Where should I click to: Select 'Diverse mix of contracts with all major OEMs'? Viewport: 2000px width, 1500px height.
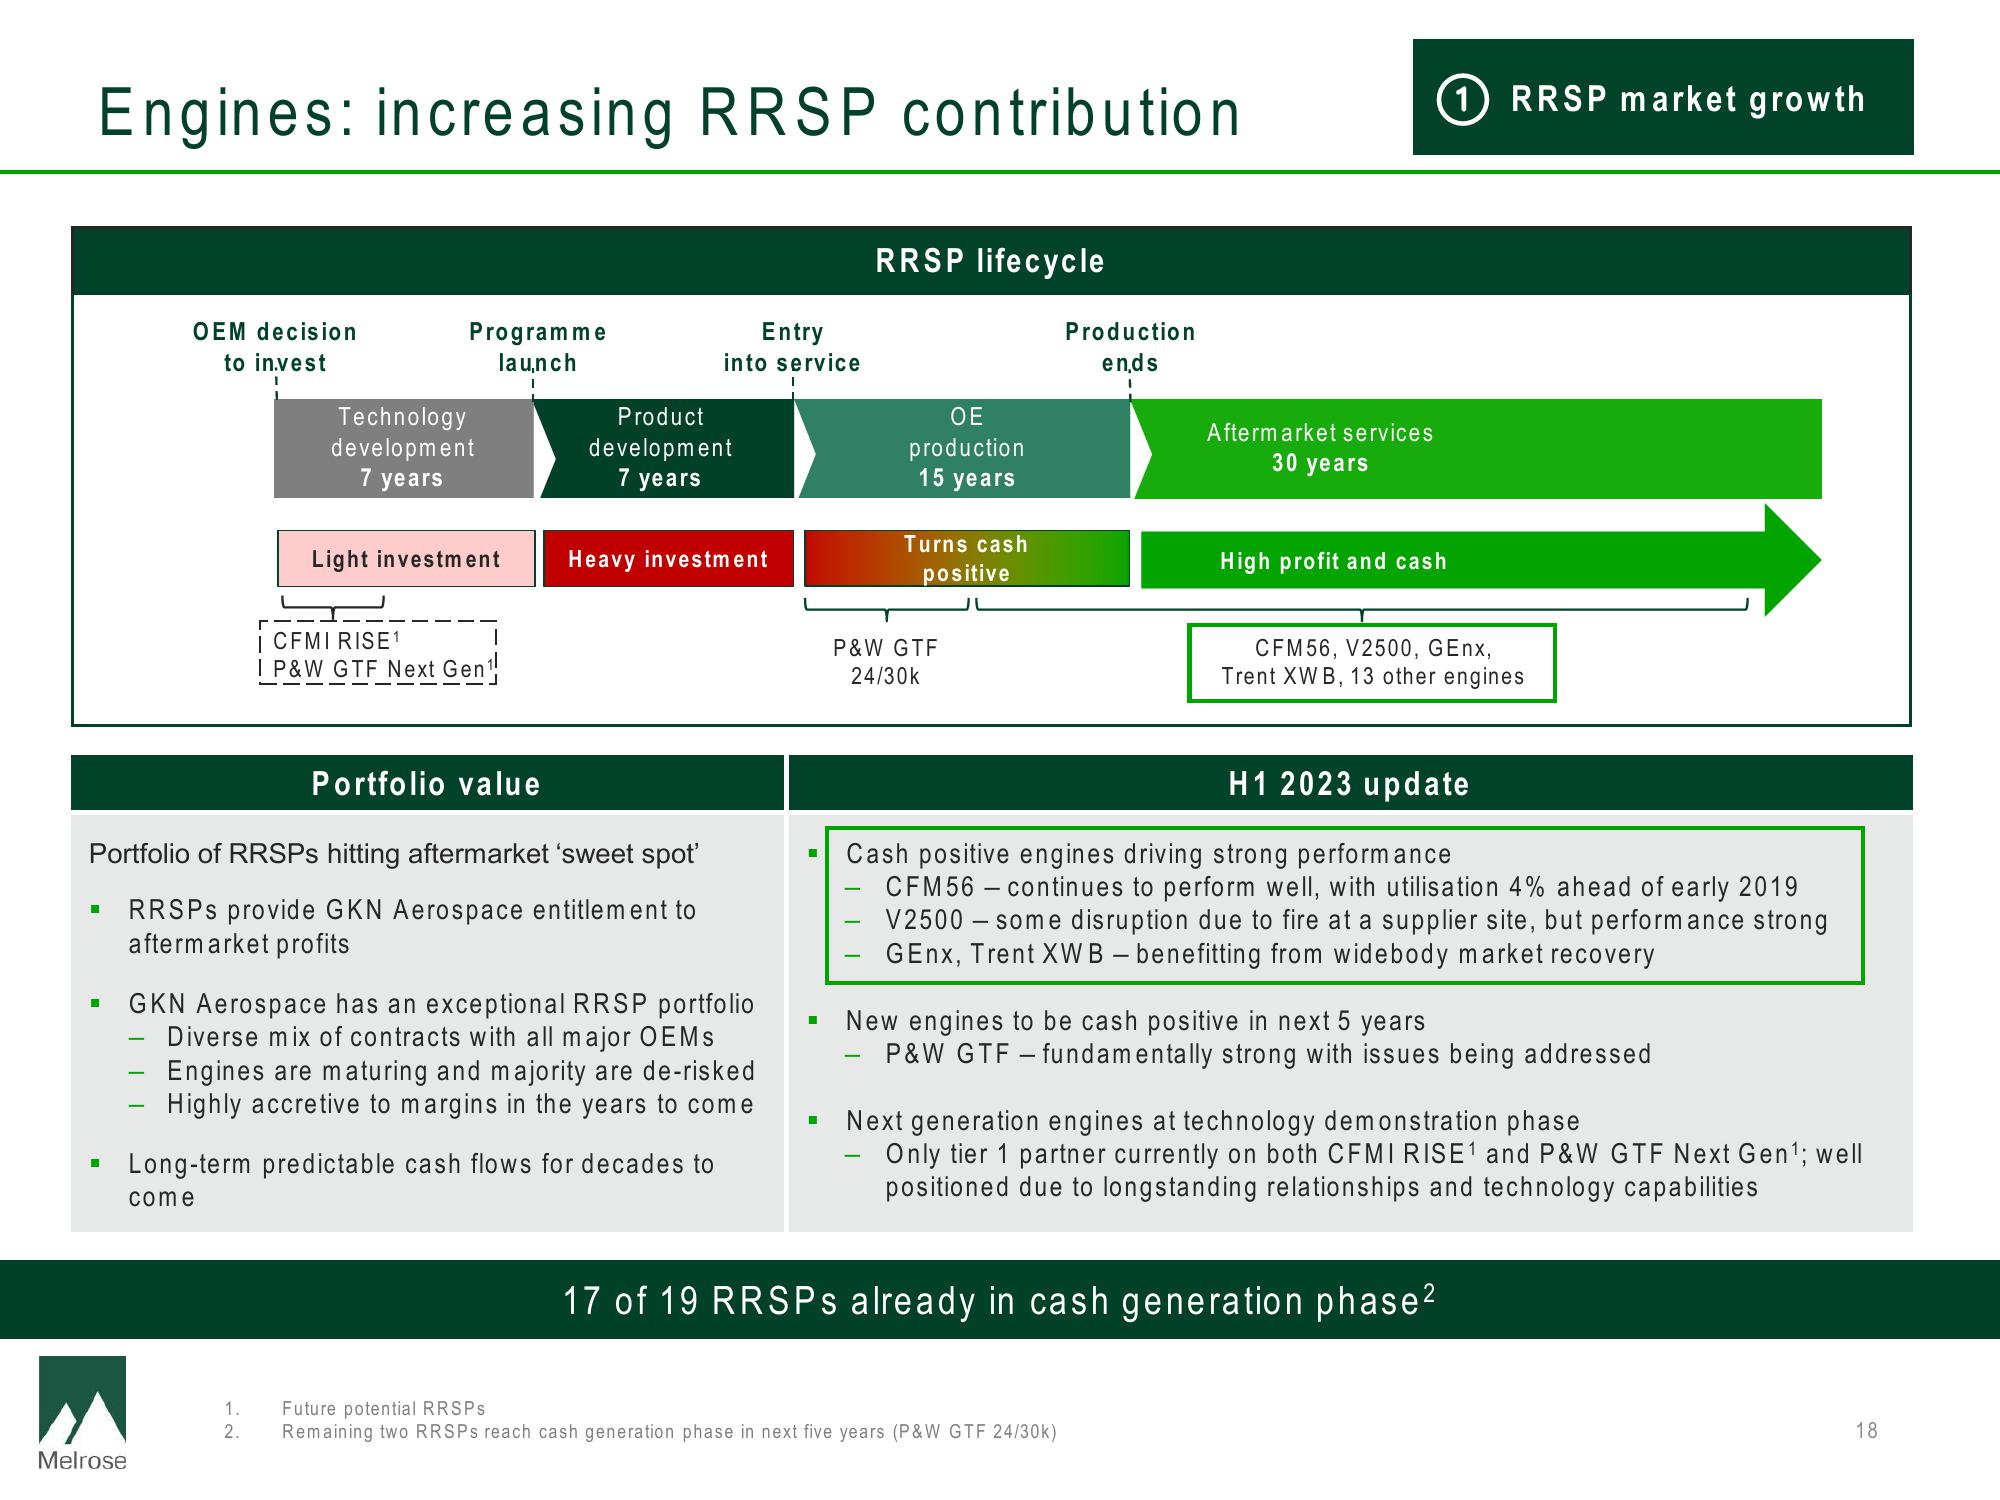(x=441, y=1037)
